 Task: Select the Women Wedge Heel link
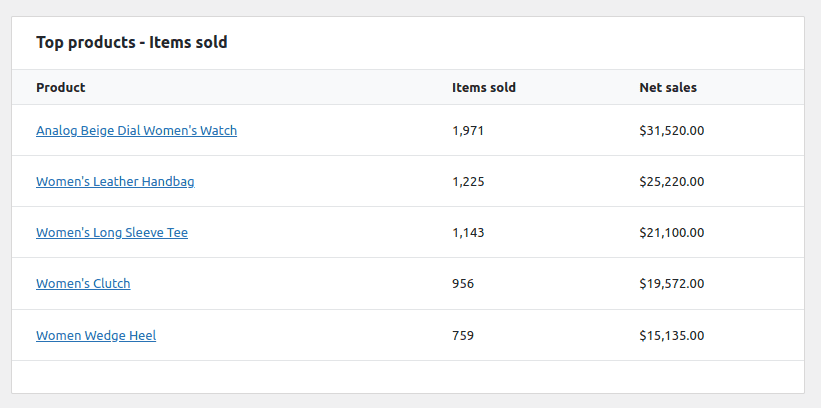click(x=96, y=336)
